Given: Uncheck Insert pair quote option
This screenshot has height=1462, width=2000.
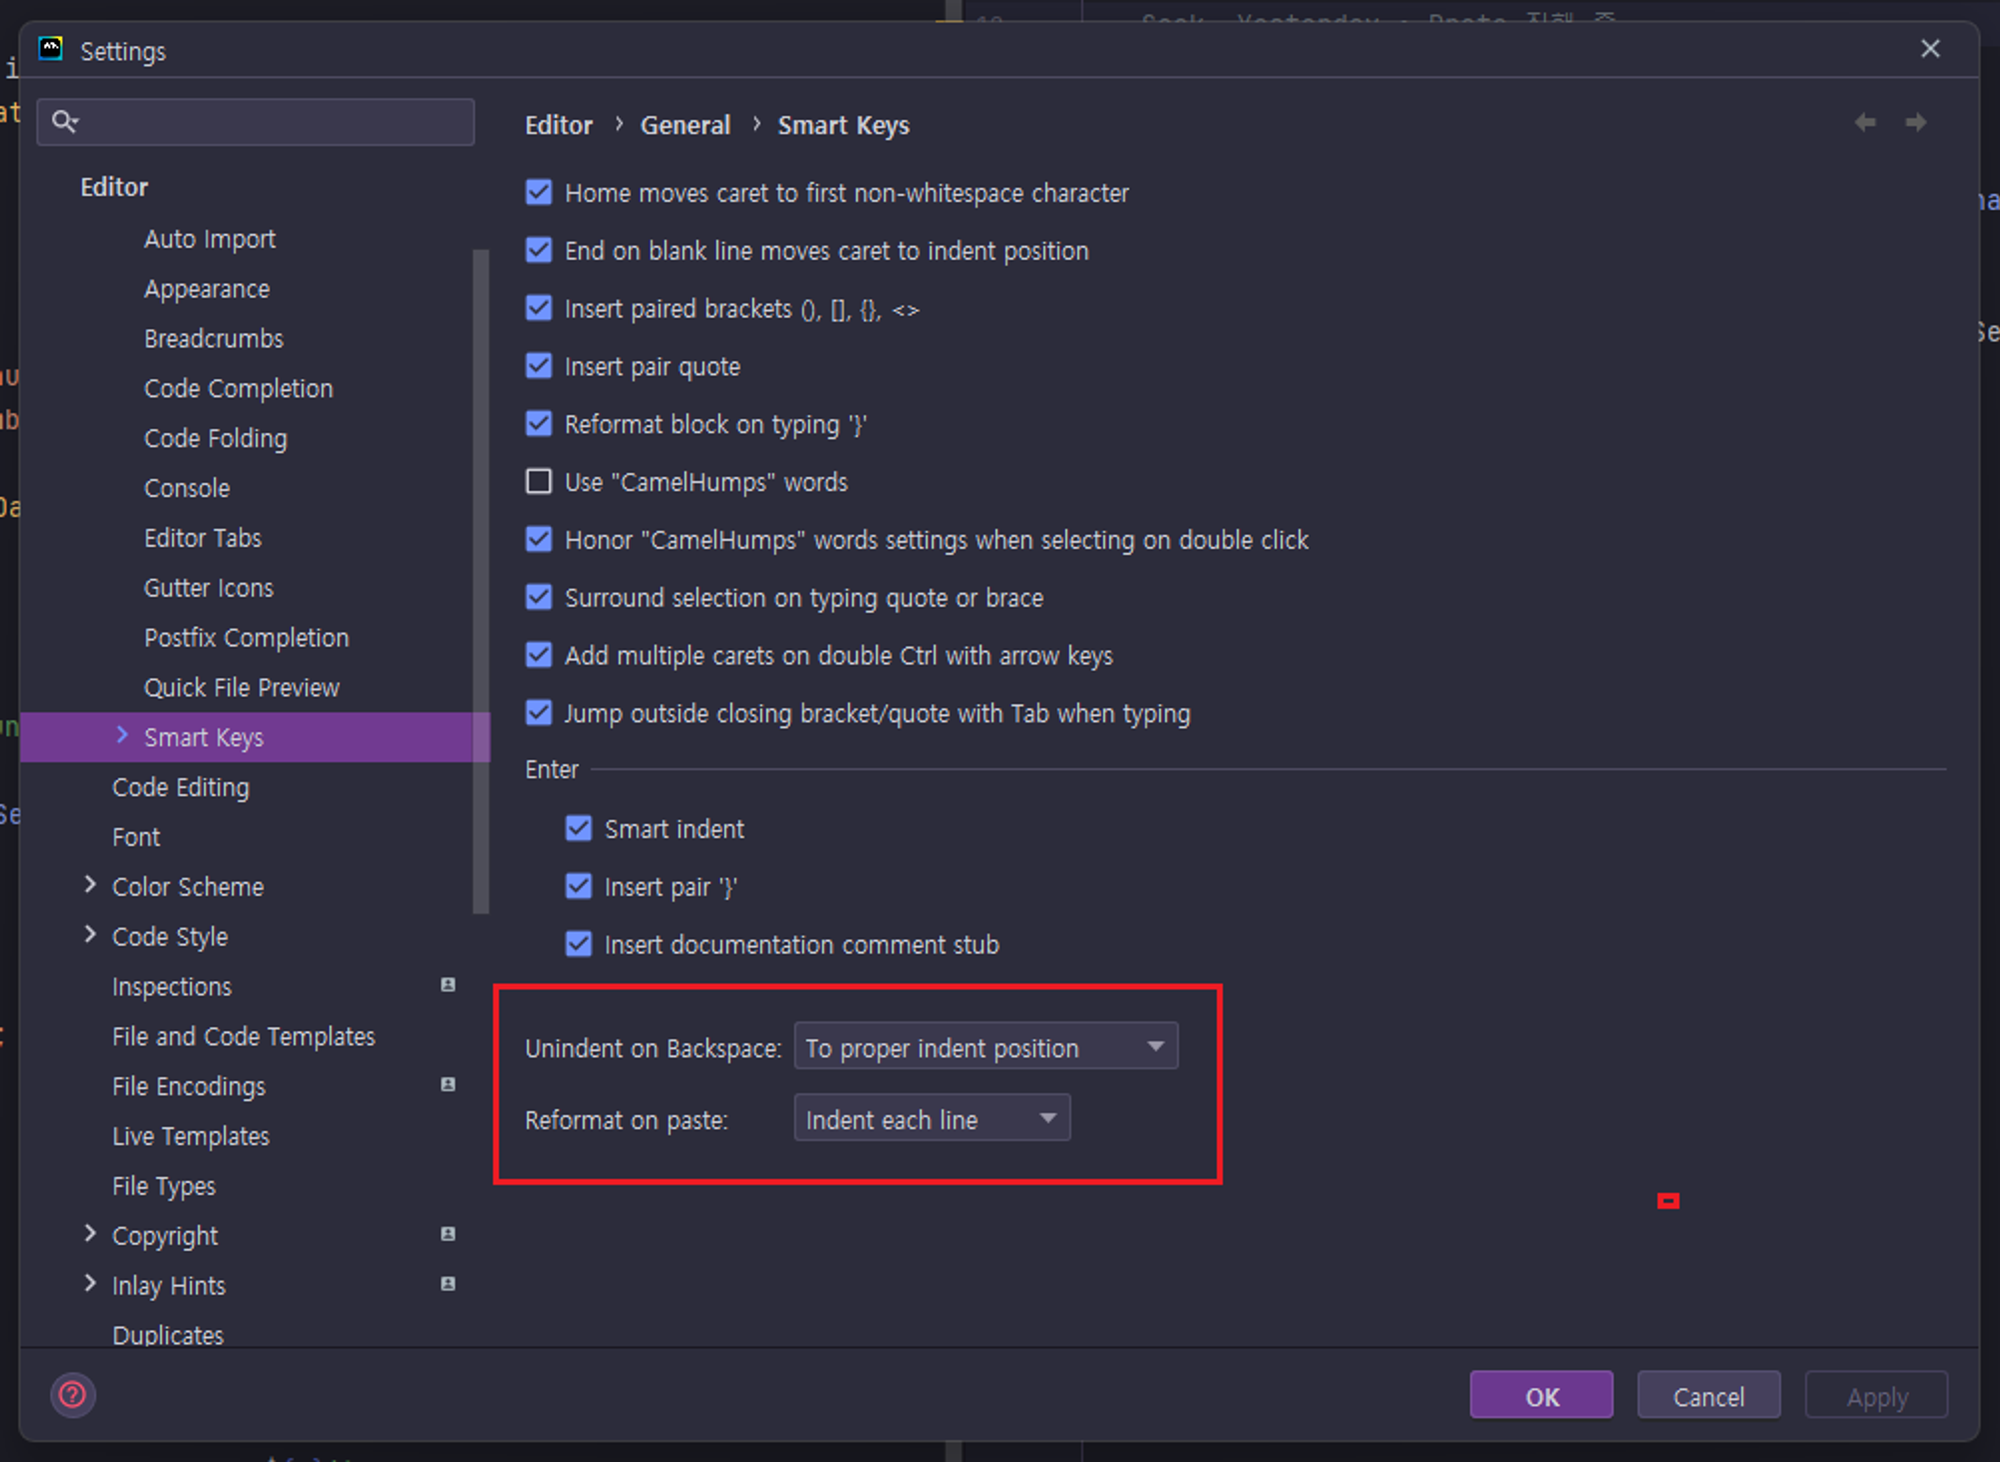Looking at the screenshot, I should 539,366.
